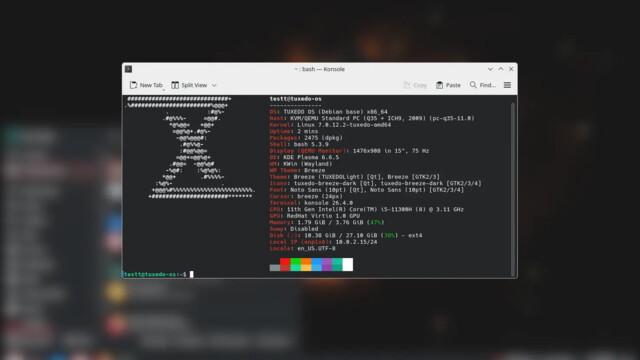This screenshot has height=360, width=640.
Task: Click the 'Kernel: Linux' line
Action: [x=330, y=124]
